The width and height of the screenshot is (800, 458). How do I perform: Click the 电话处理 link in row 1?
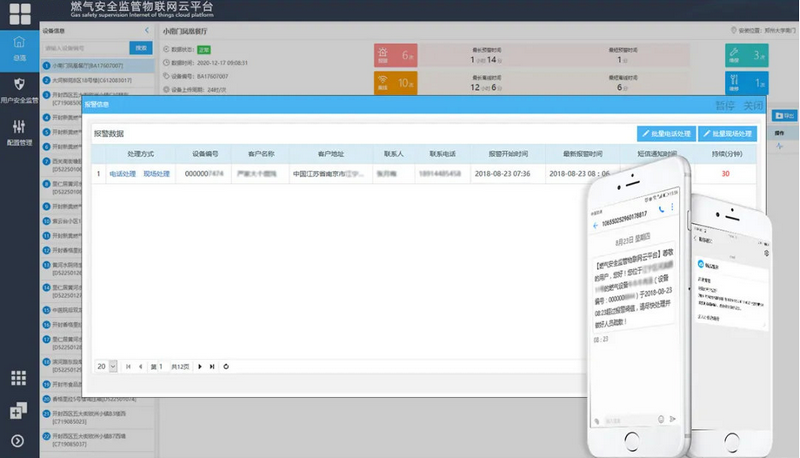[122, 174]
